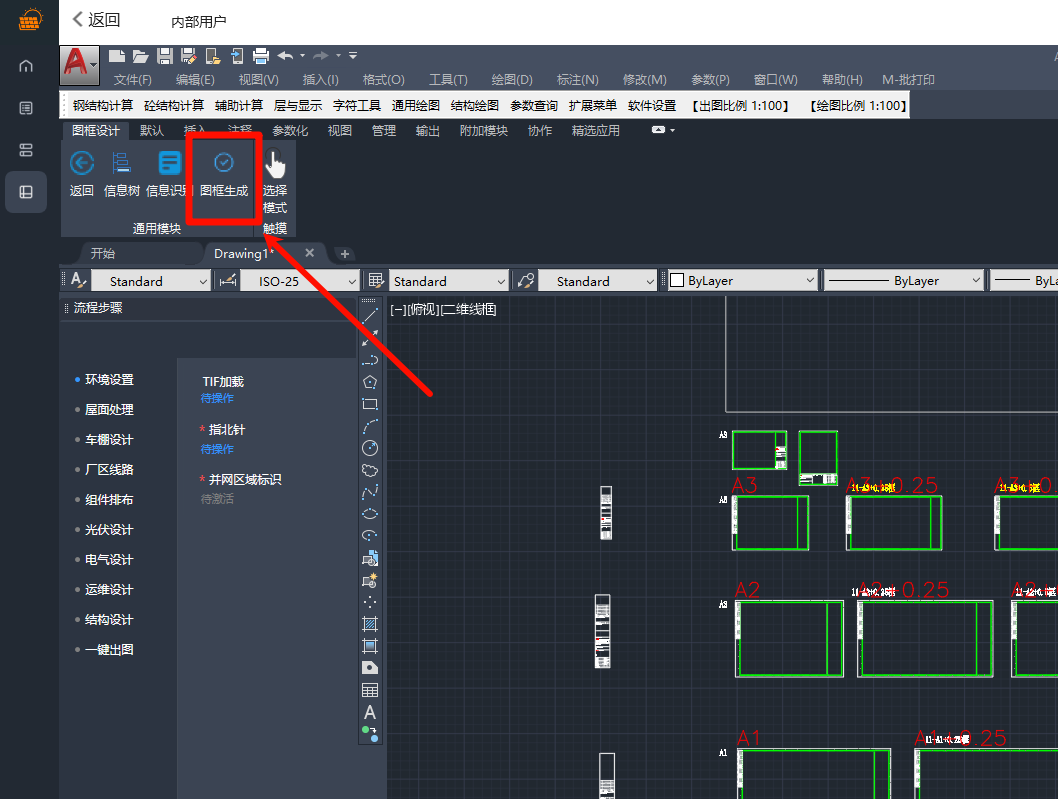Screen dimensions: 1058x799
Task: Open the 信息树 tool in the ribbon
Action: 122,173
